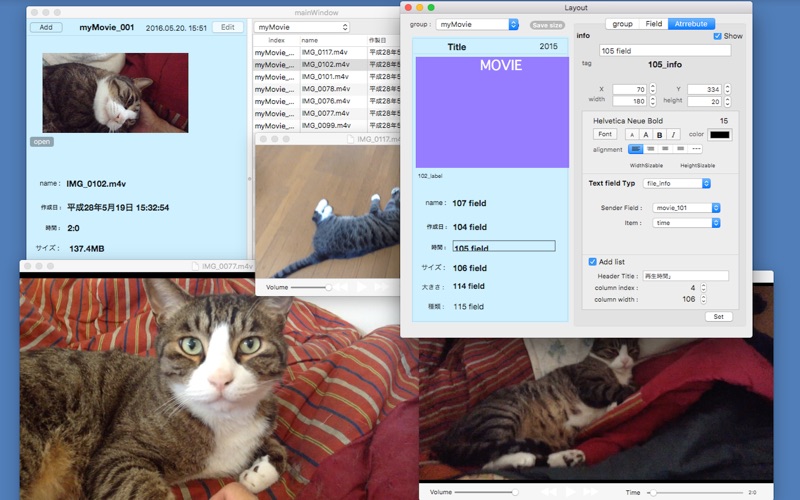Select IMG_0102.m4v row in list

click(x=327, y=64)
